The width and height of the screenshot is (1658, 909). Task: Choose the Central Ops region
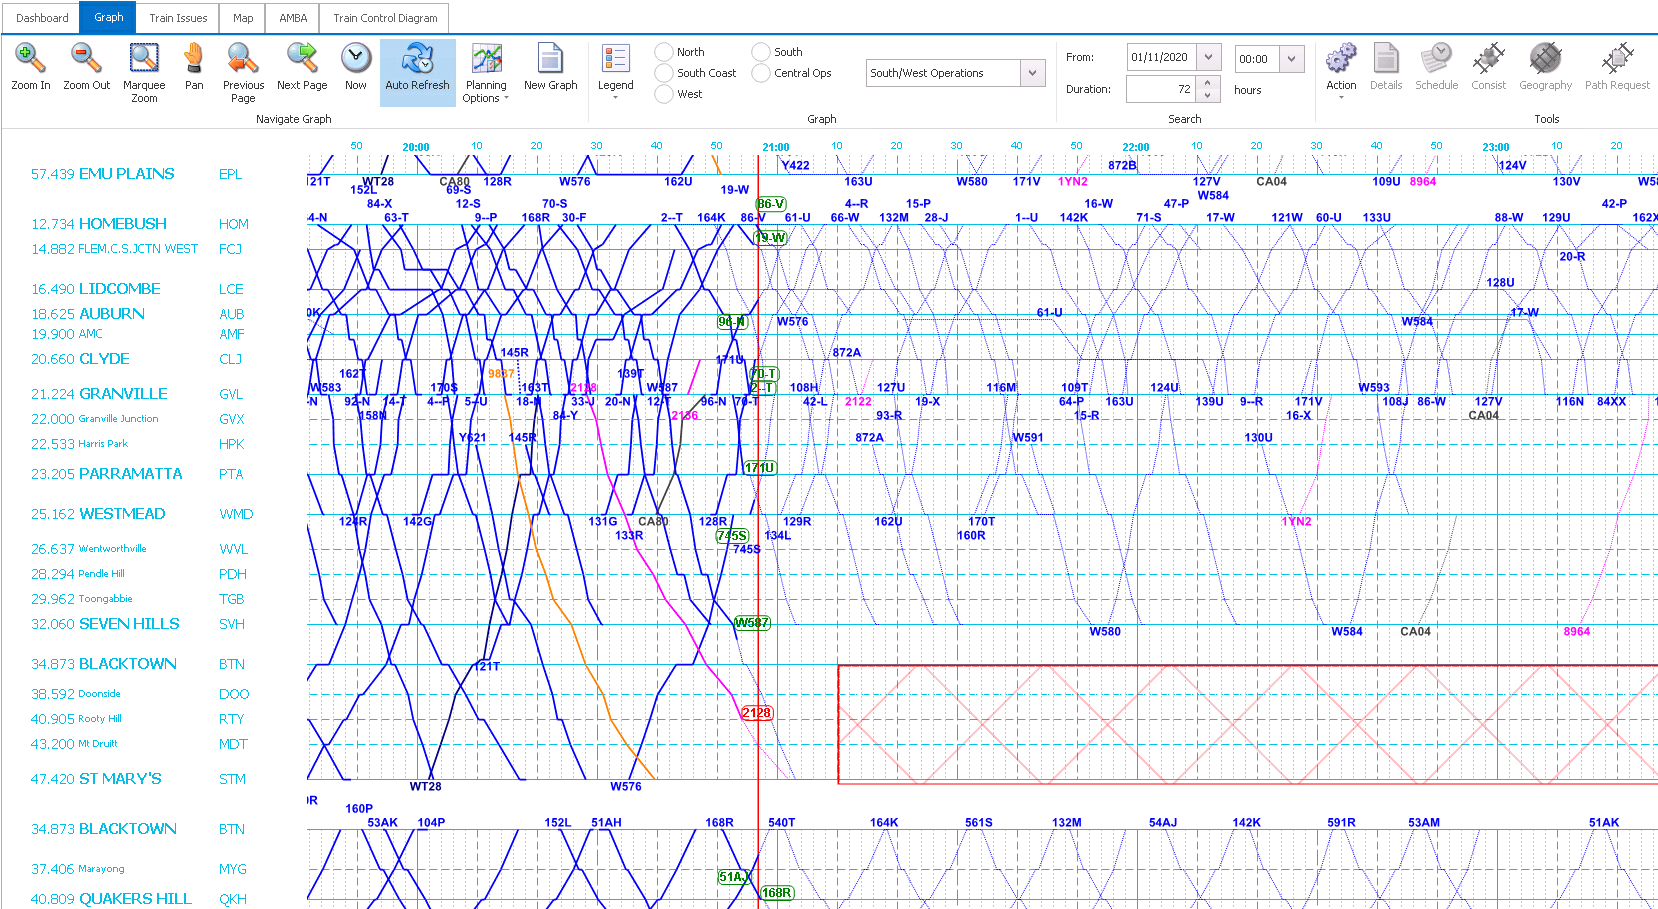click(759, 72)
